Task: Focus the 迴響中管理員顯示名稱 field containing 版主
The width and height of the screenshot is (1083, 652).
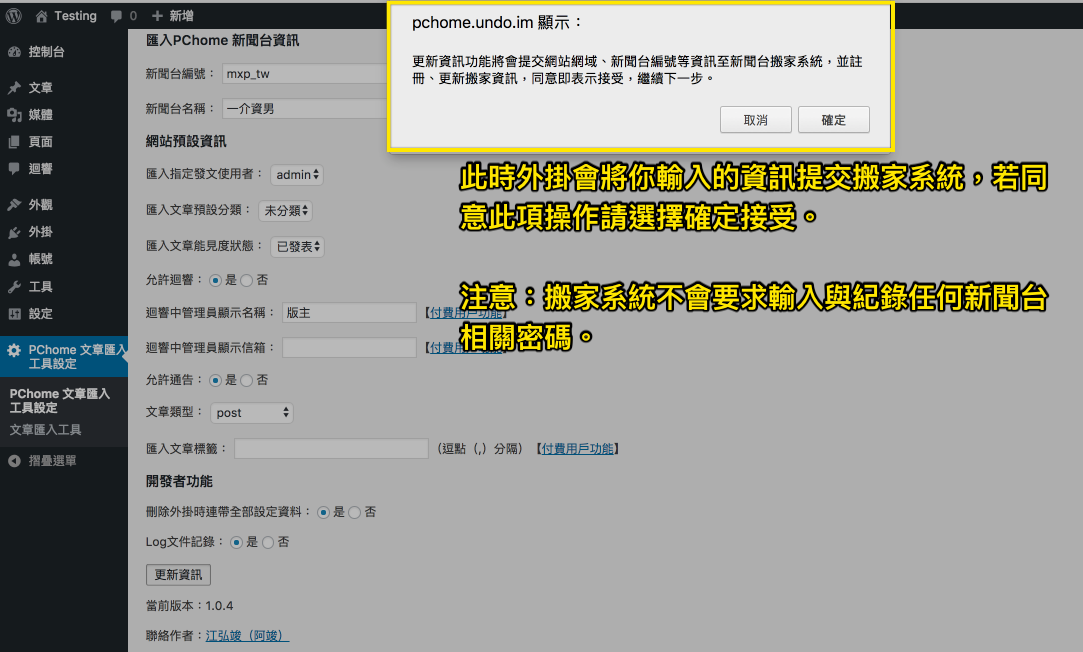Action: point(349,313)
